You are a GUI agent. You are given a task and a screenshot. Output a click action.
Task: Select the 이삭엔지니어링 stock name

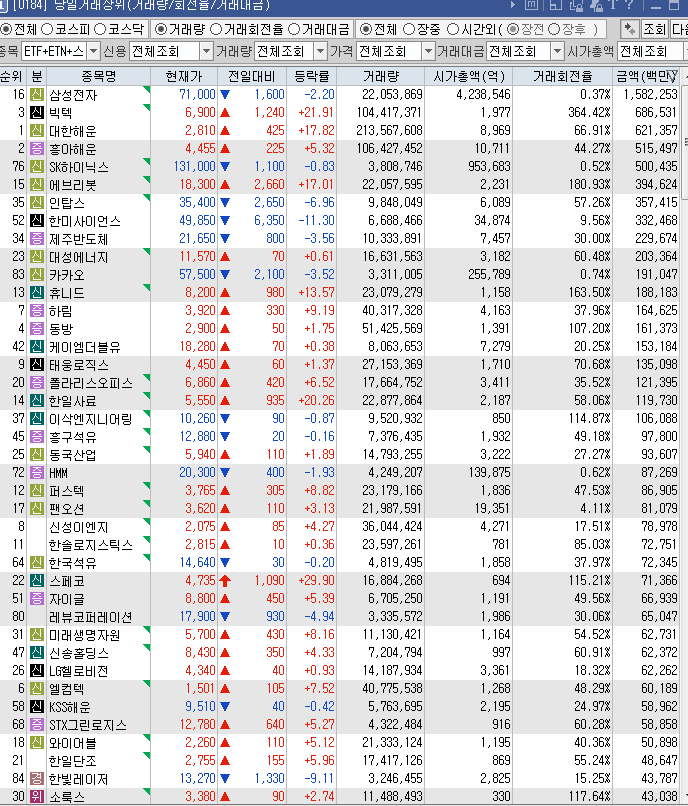pos(90,419)
